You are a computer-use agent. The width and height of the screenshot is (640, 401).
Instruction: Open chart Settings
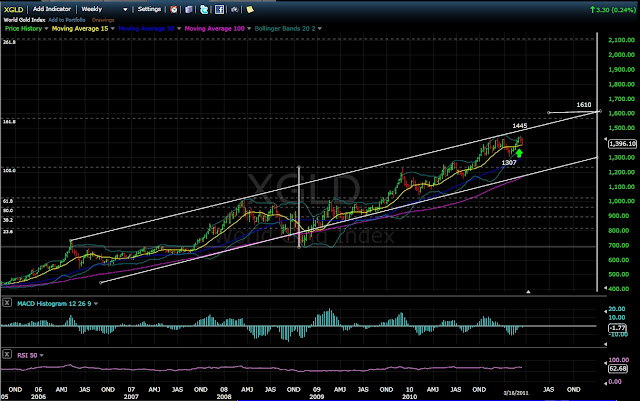149,9
